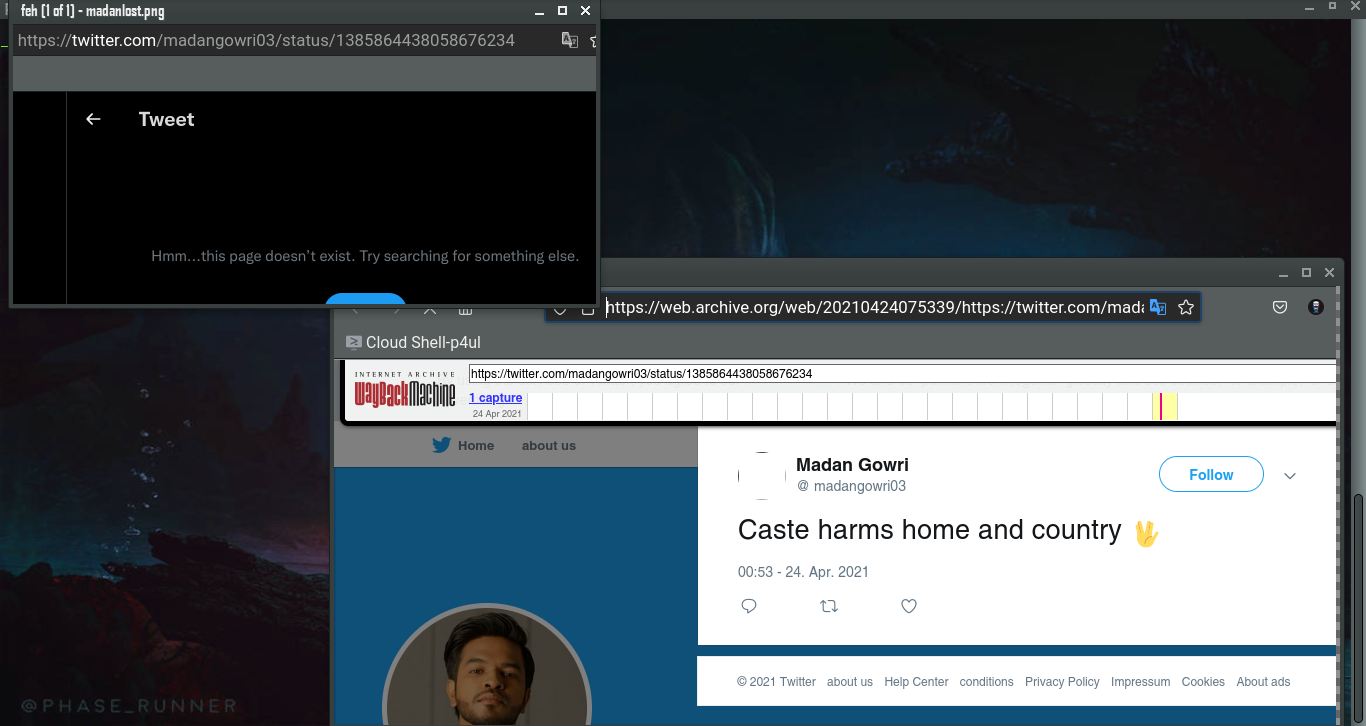The image size is (1366, 726).
Task: Click the Twitter bird icon beside Home
Action: (x=442, y=446)
